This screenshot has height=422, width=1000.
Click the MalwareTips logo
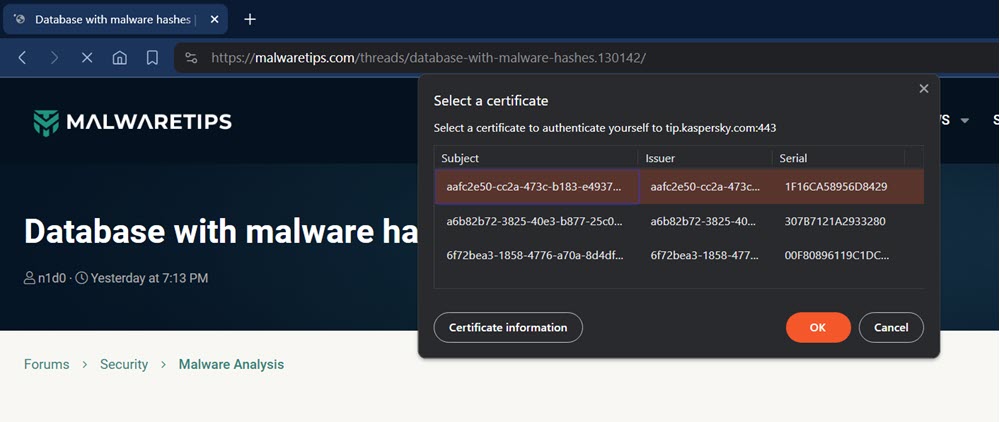coord(133,122)
